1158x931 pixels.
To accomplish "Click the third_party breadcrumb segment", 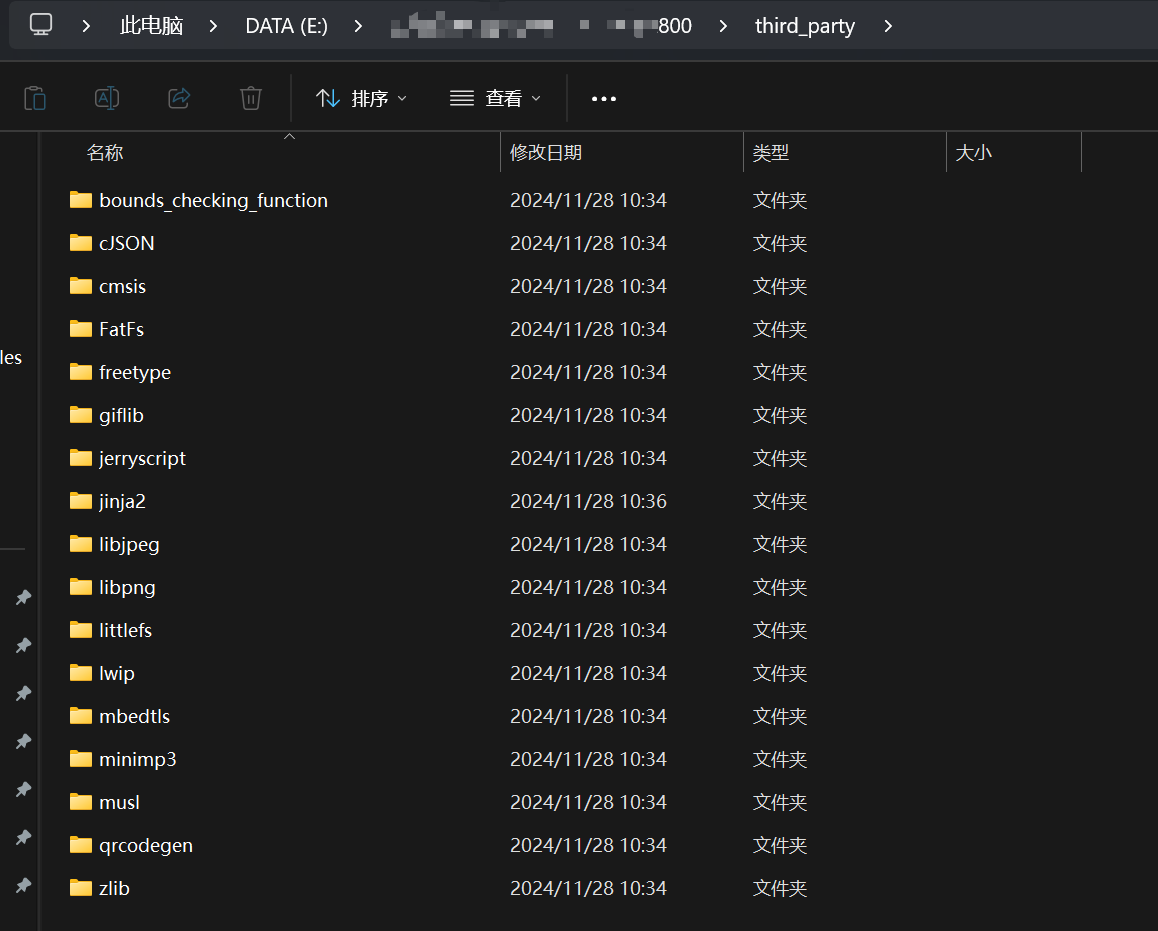I will (x=804, y=26).
